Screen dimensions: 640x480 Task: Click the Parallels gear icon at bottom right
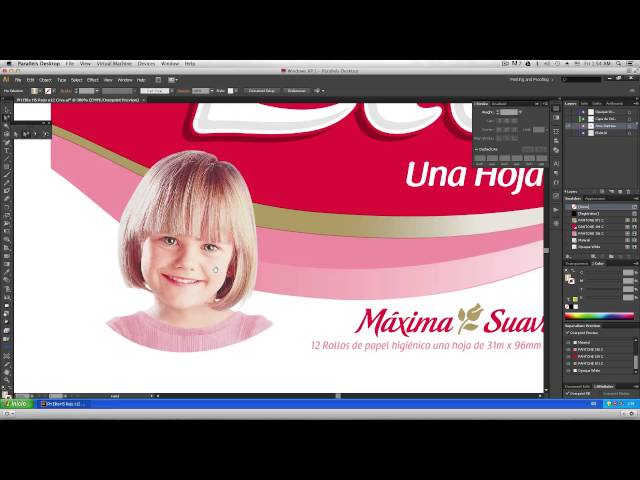(632, 413)
